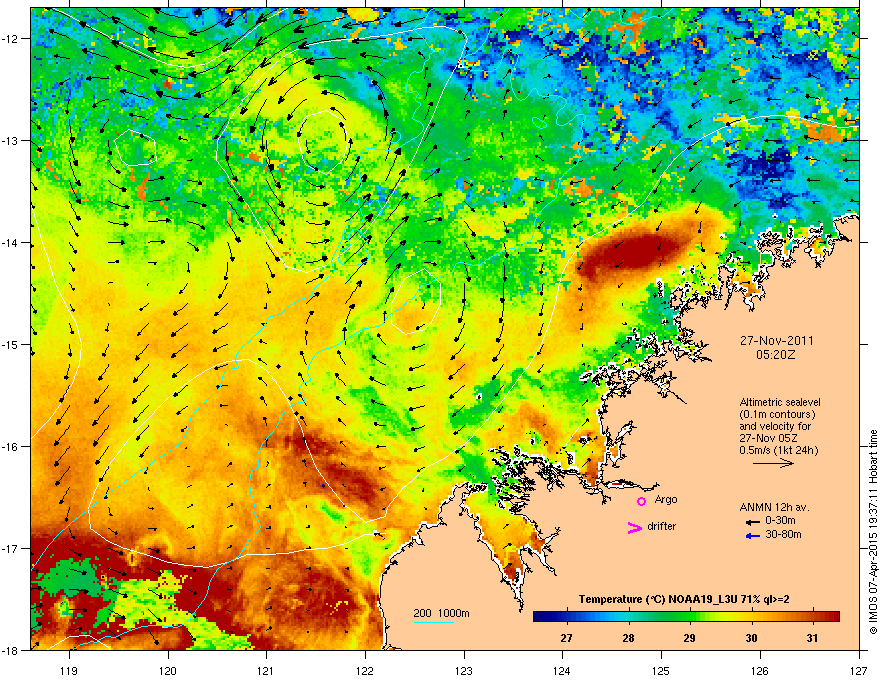The image size is (880, 680).
Task: Click the blue 30-80m arrow legend symbol
Action: (x=752, y=536)
